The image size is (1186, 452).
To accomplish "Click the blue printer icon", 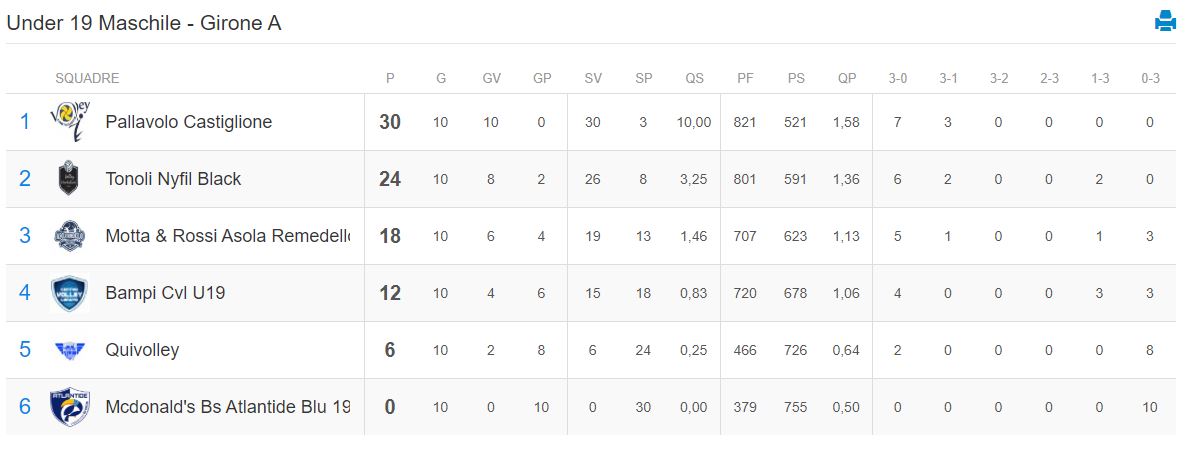I will point(1165,22).
